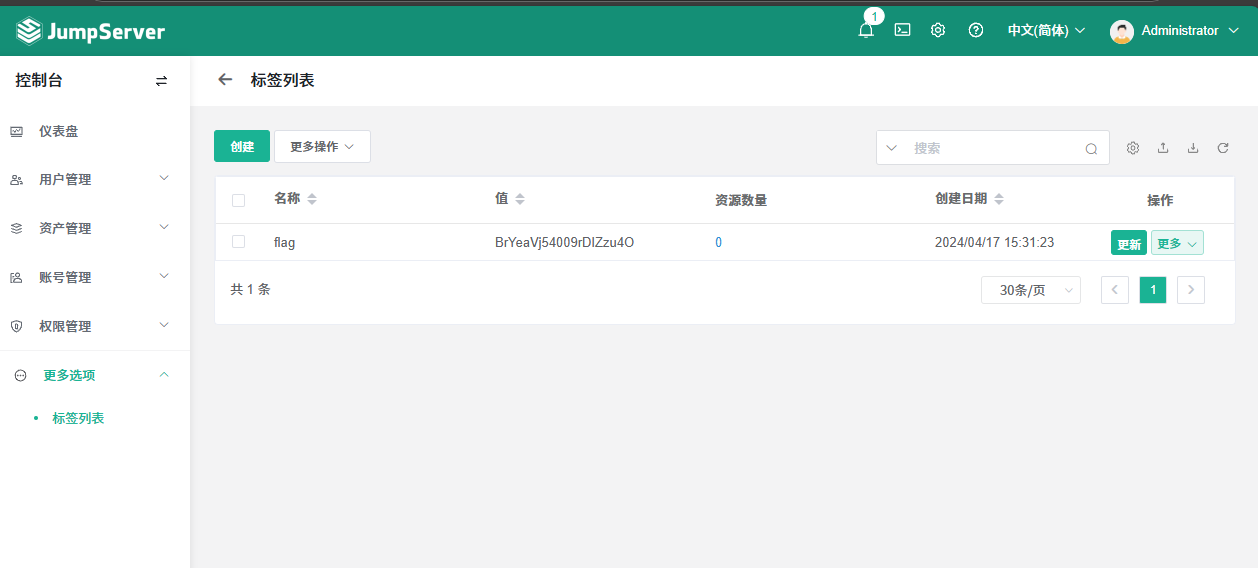Image resolution: width=1258 pixels, height=568 pixels.
Task: Expand 权限管理 menu chevron
Action: pos(164,325)
